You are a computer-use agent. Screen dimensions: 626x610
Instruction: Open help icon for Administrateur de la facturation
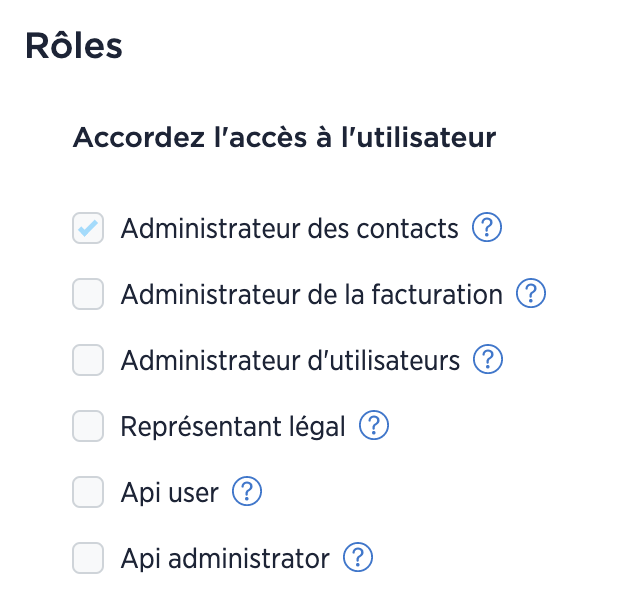tap(531, 293)
